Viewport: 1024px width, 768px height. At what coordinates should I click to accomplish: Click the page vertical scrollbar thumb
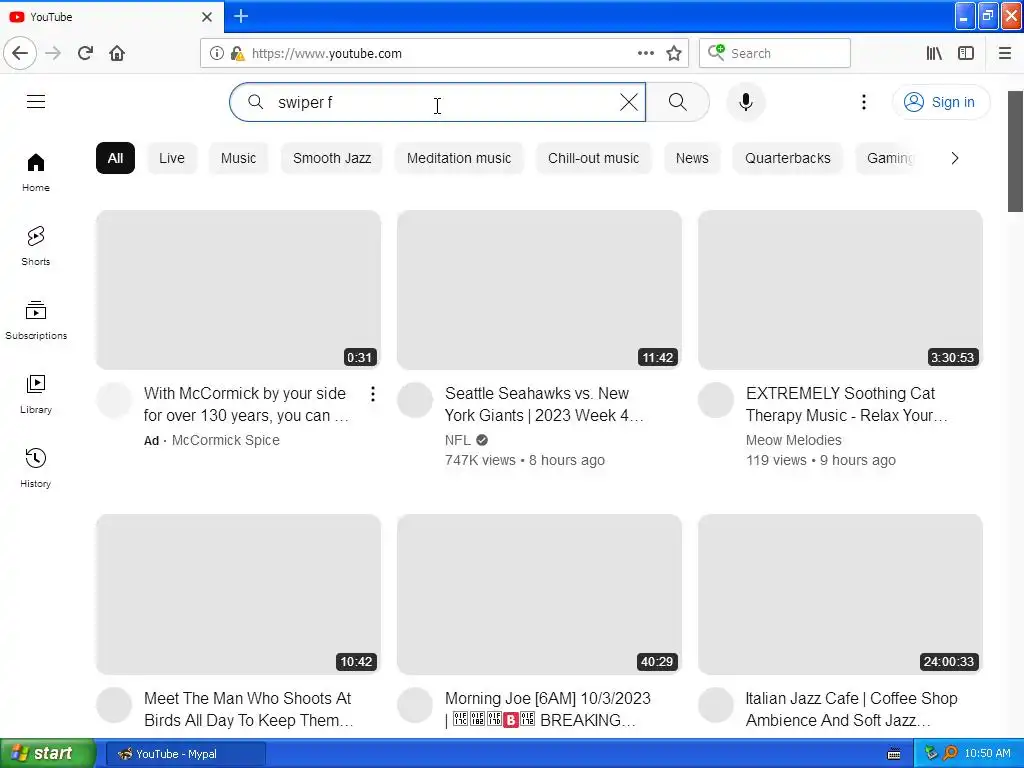(x=1016, y=152)
